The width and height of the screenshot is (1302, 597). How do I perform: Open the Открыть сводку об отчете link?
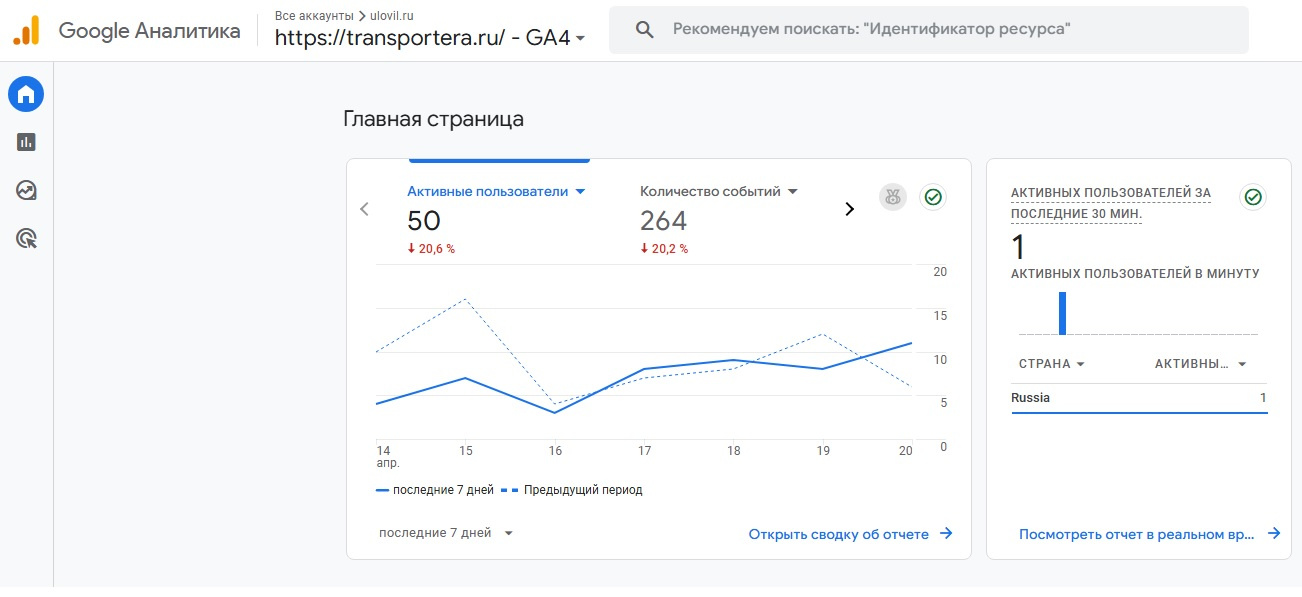(x=850, y=534)
